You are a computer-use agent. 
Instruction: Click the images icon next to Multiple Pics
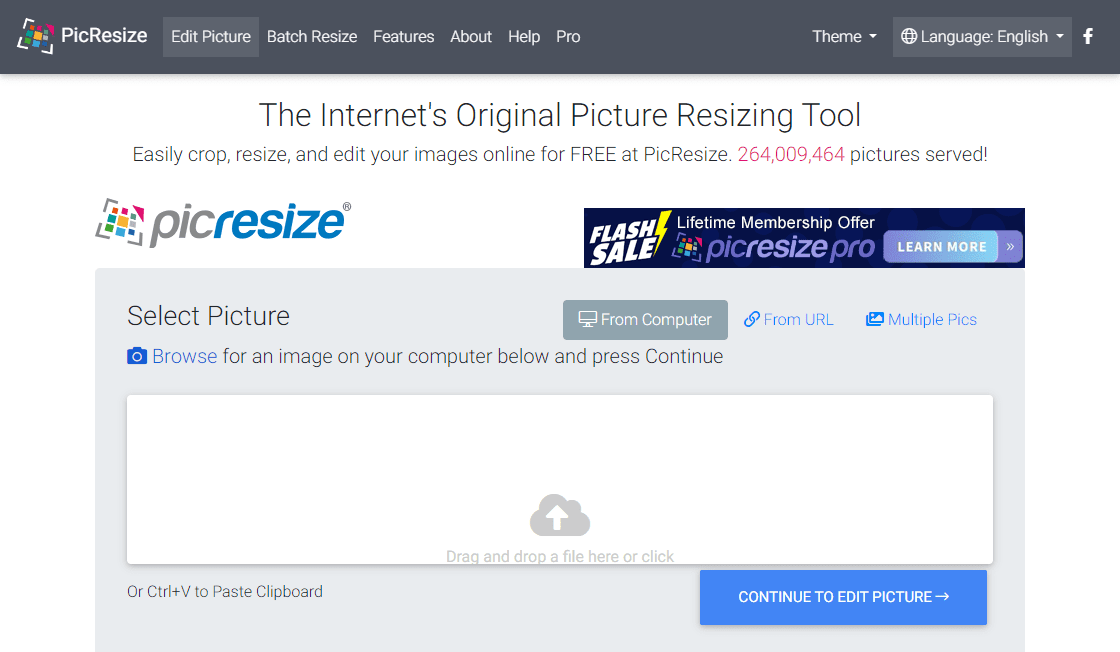[x=874, y=318]
